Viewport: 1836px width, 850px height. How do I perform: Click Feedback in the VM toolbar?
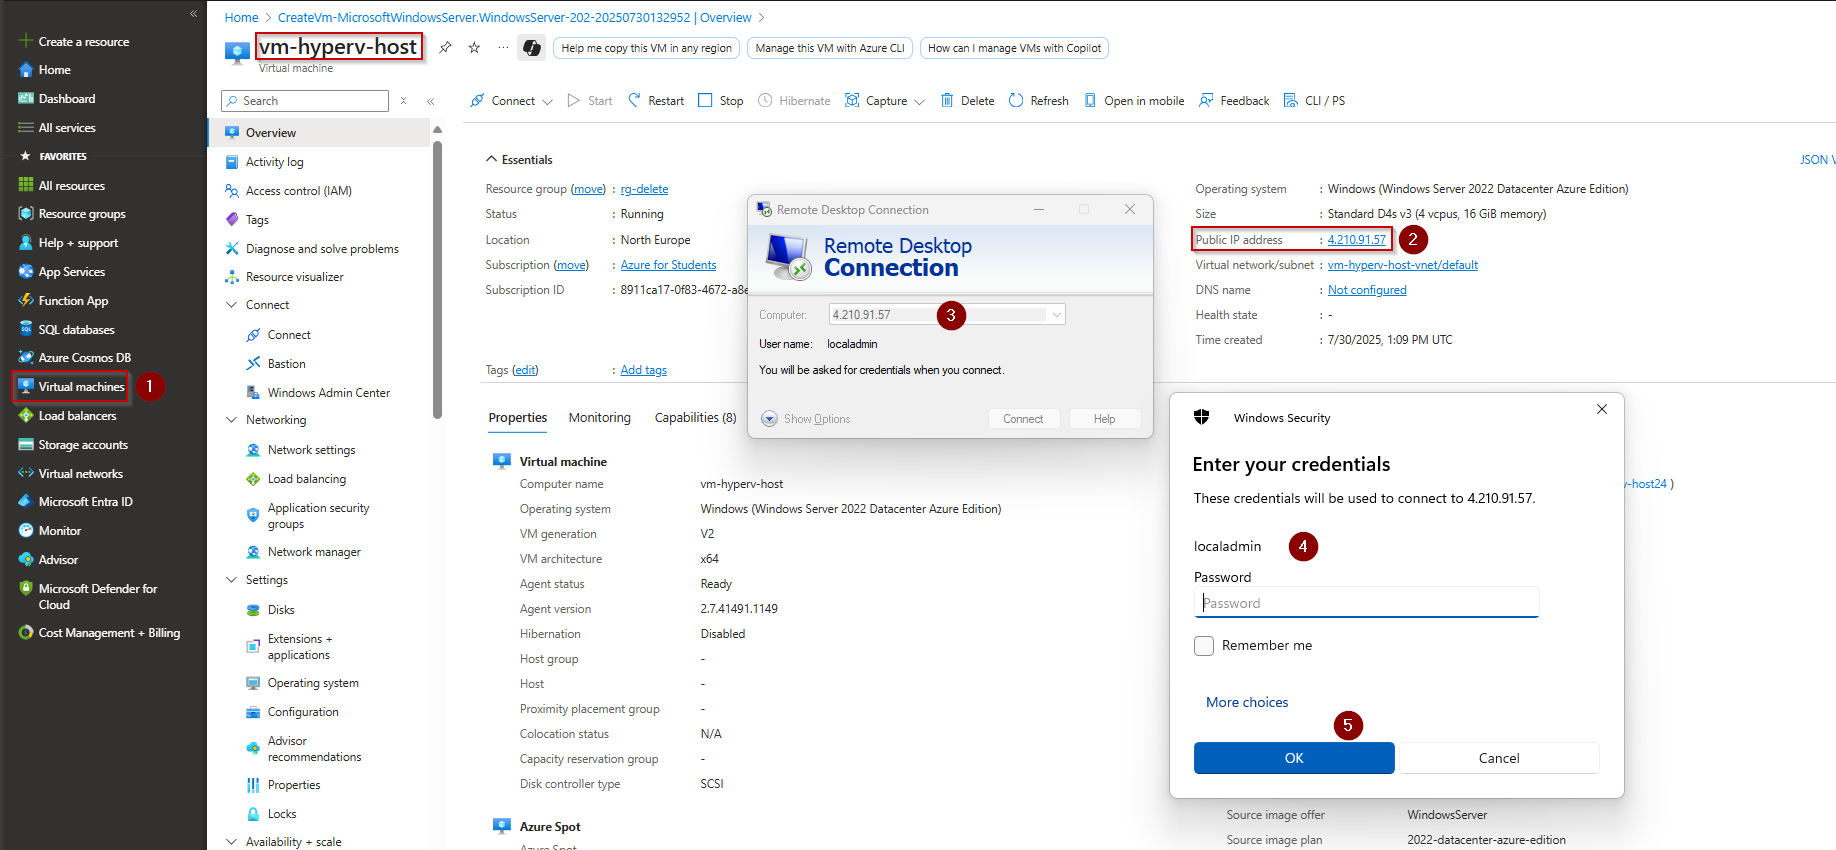click(1234, 101)
